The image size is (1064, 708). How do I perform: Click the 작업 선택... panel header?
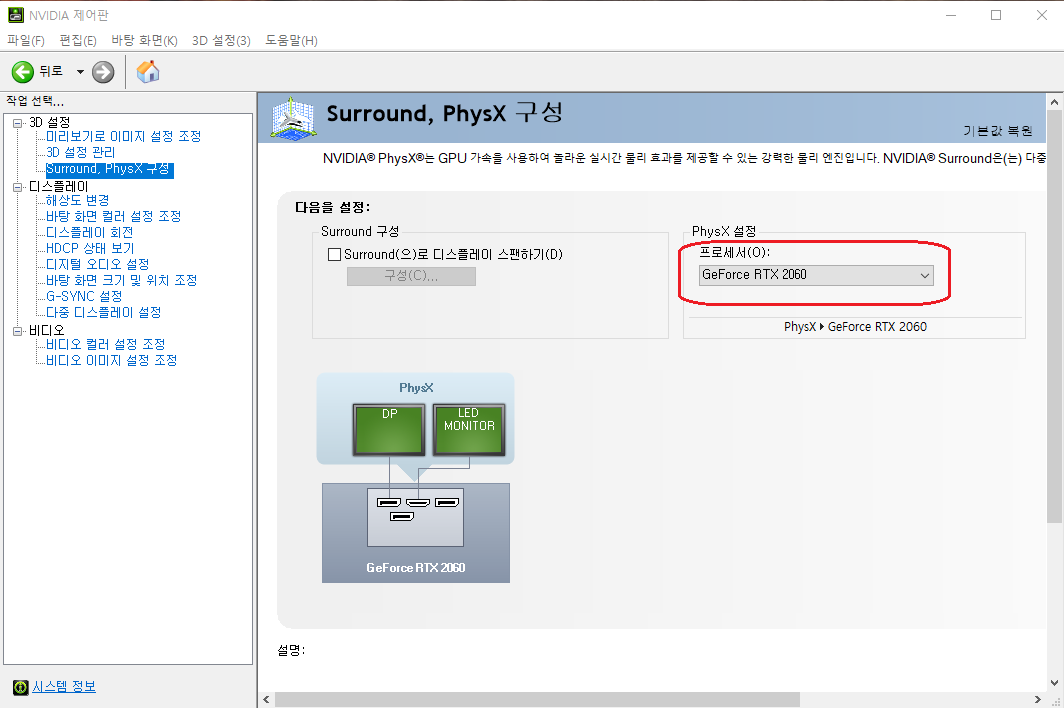pyautogui.click(x=35, y=101)
